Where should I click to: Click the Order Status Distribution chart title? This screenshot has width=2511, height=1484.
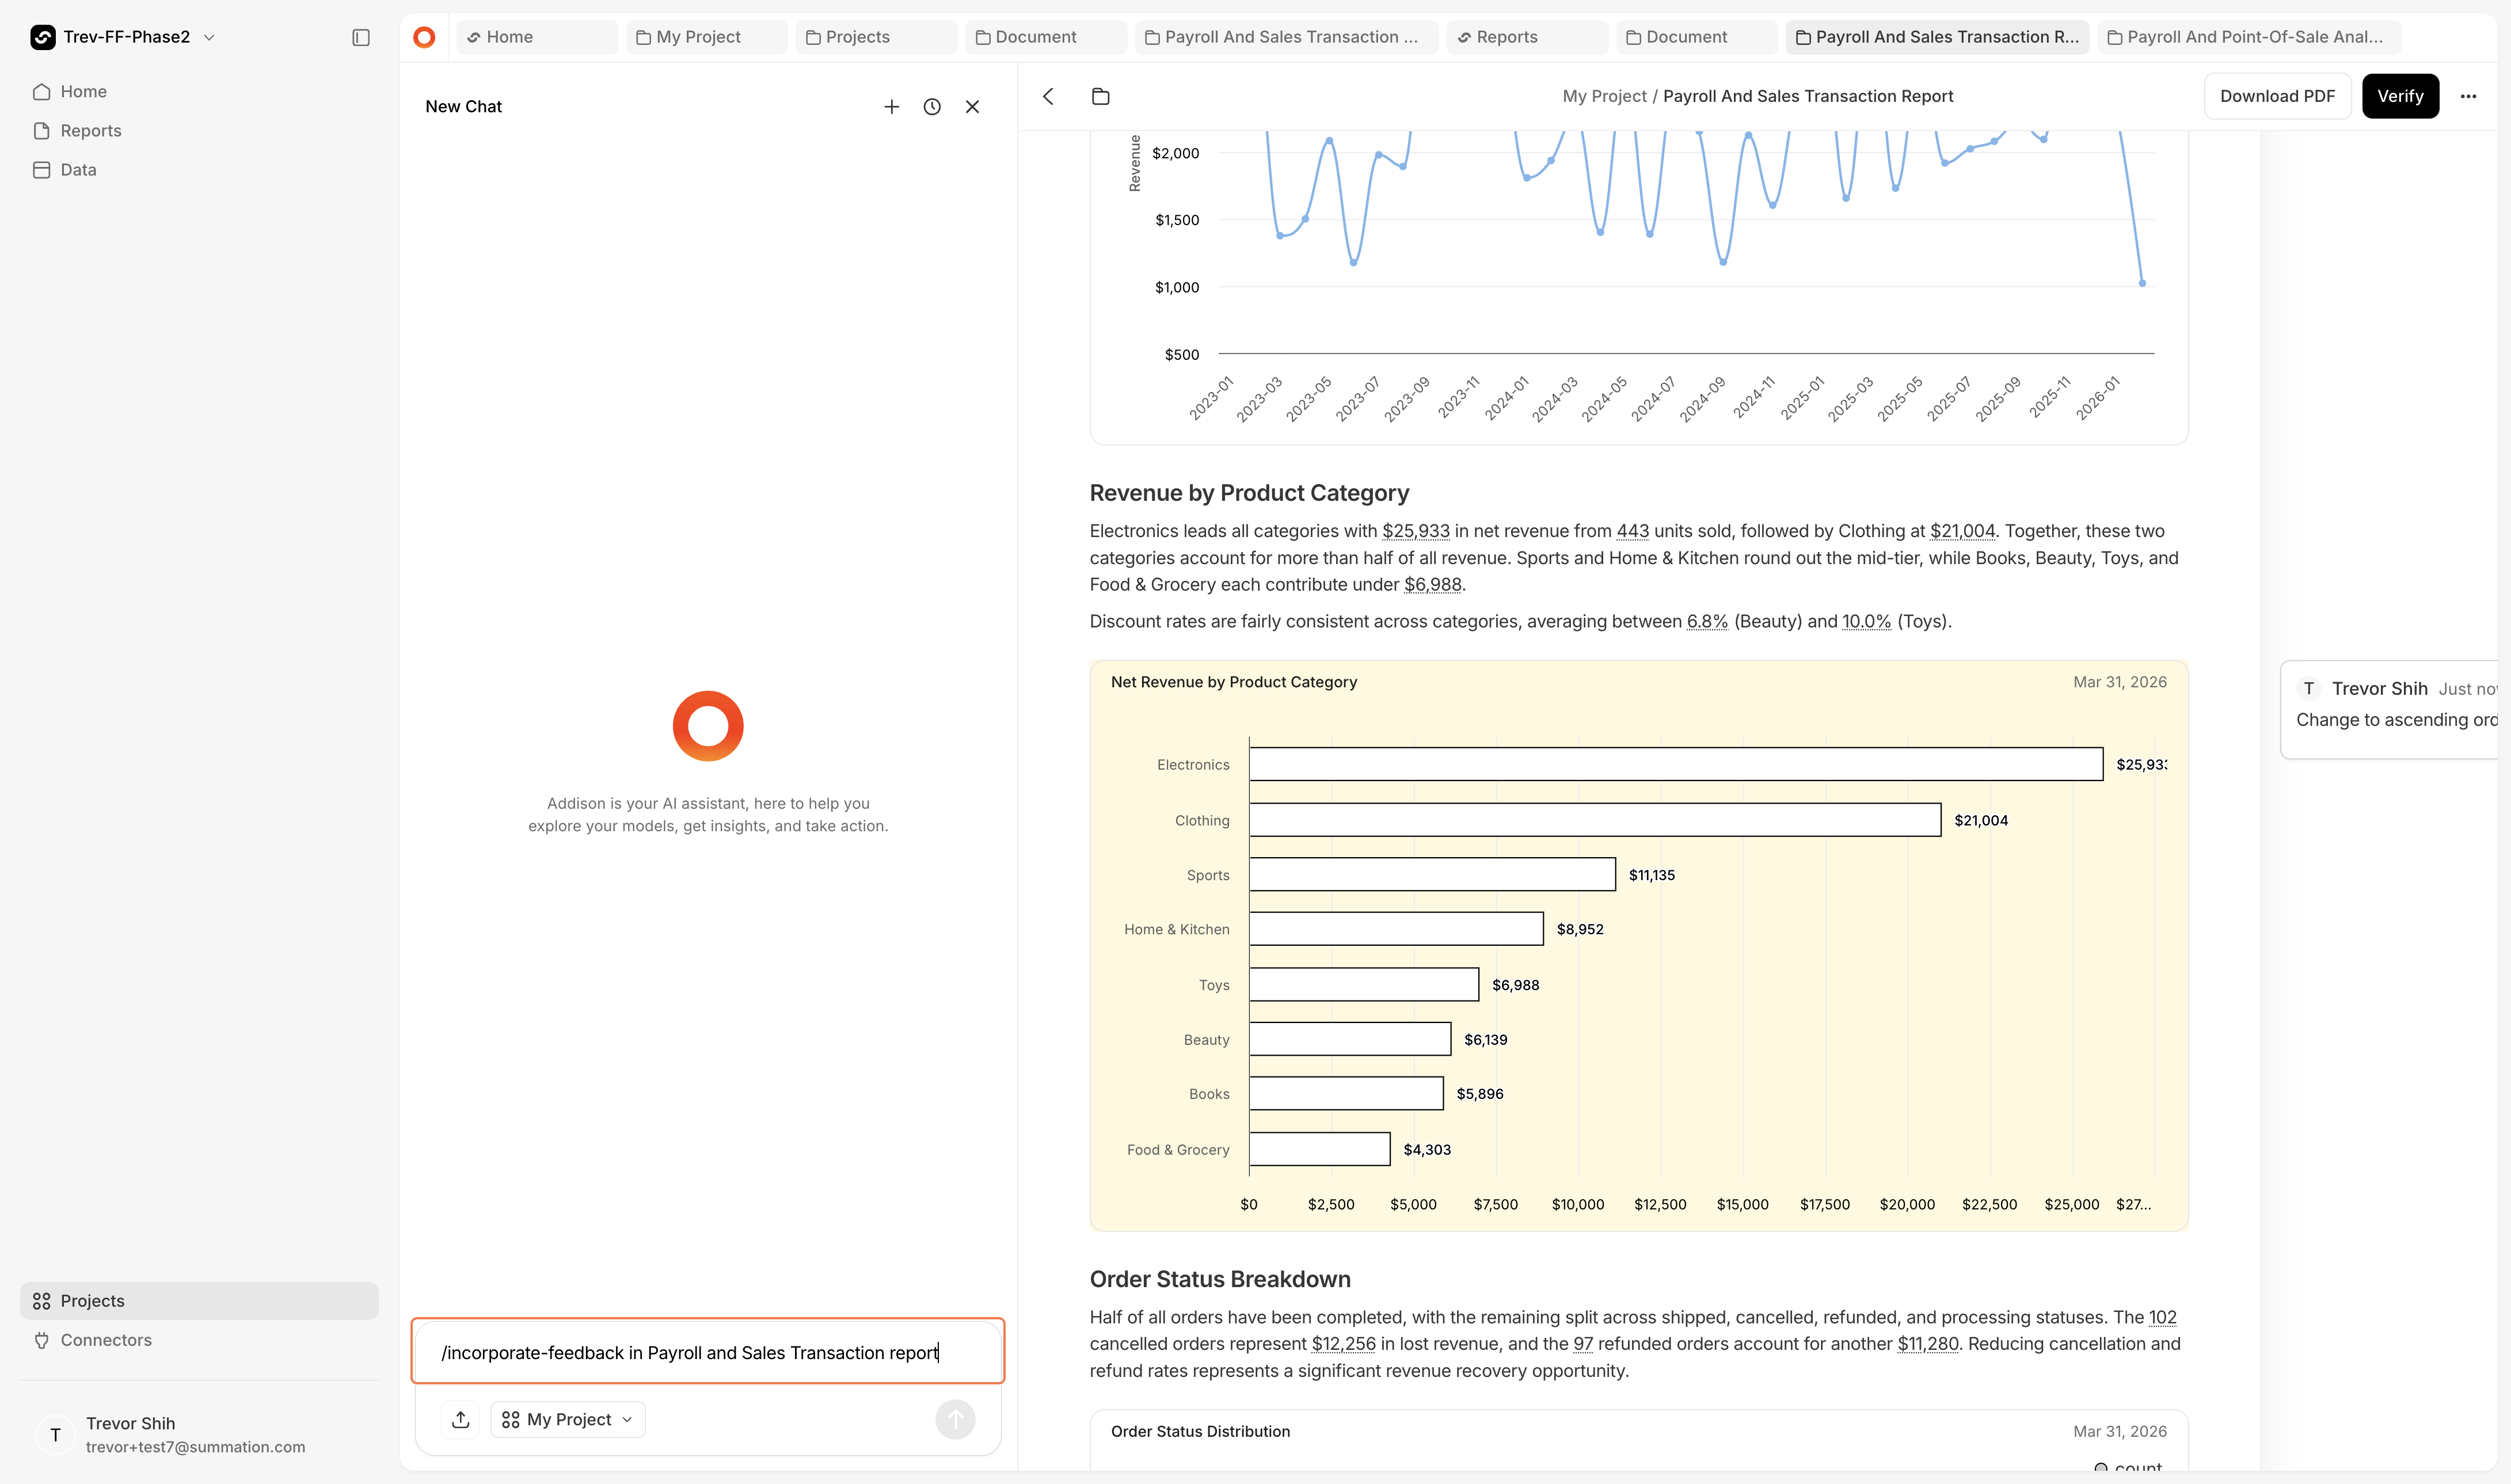coord(1200,1432)
